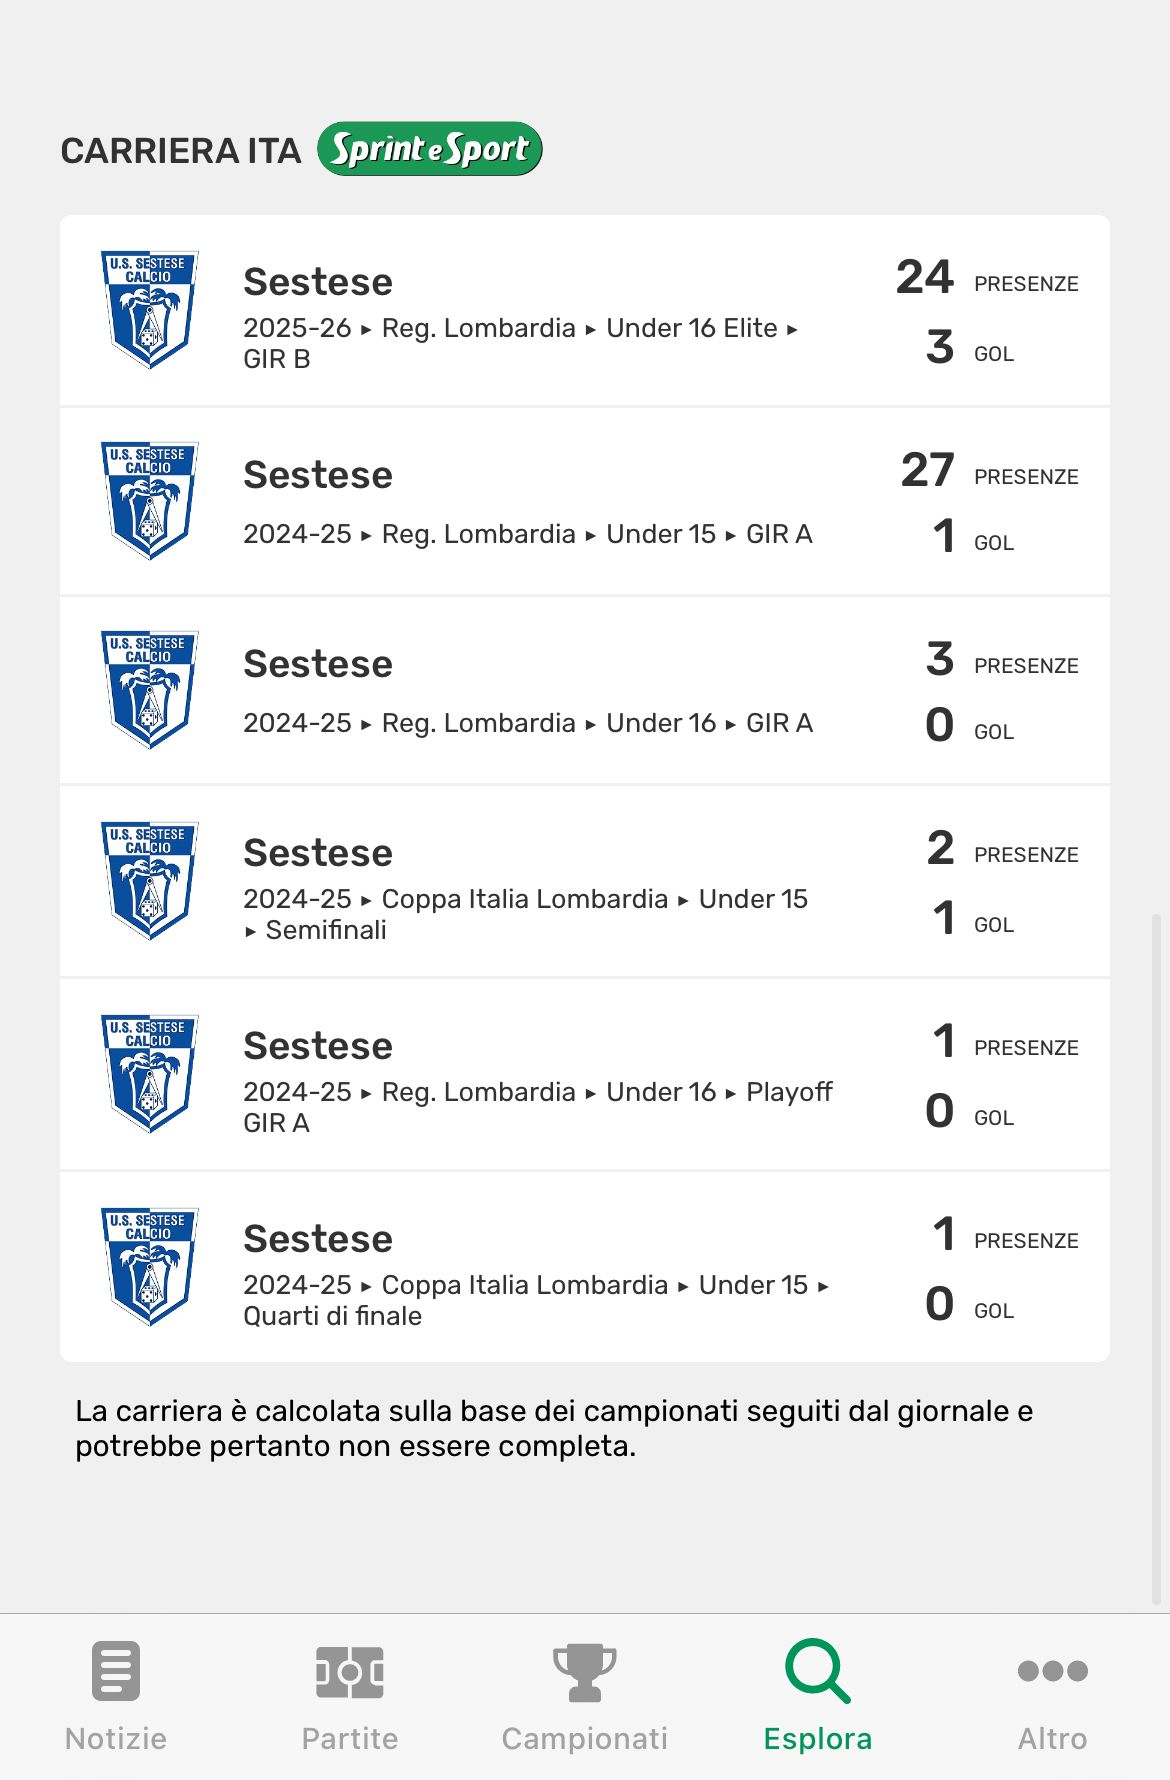Go to the Campionati tab
Screen dimensions: 1170x1780
tap(584, 1696)
